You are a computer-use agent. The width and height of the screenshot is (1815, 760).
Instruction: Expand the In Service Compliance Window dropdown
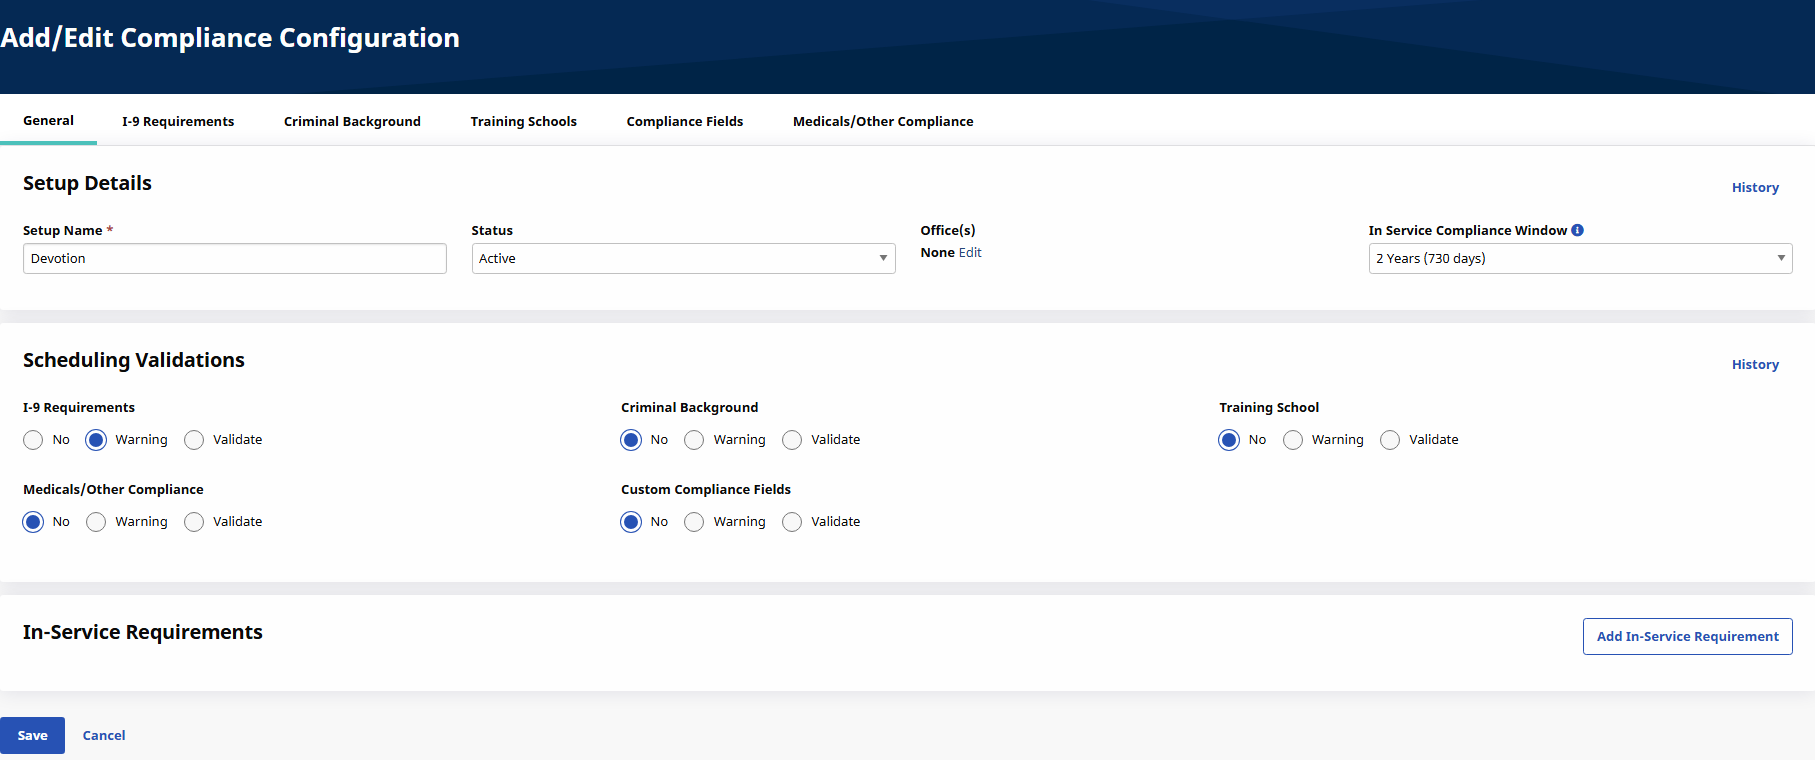(x=1579, y=258)
